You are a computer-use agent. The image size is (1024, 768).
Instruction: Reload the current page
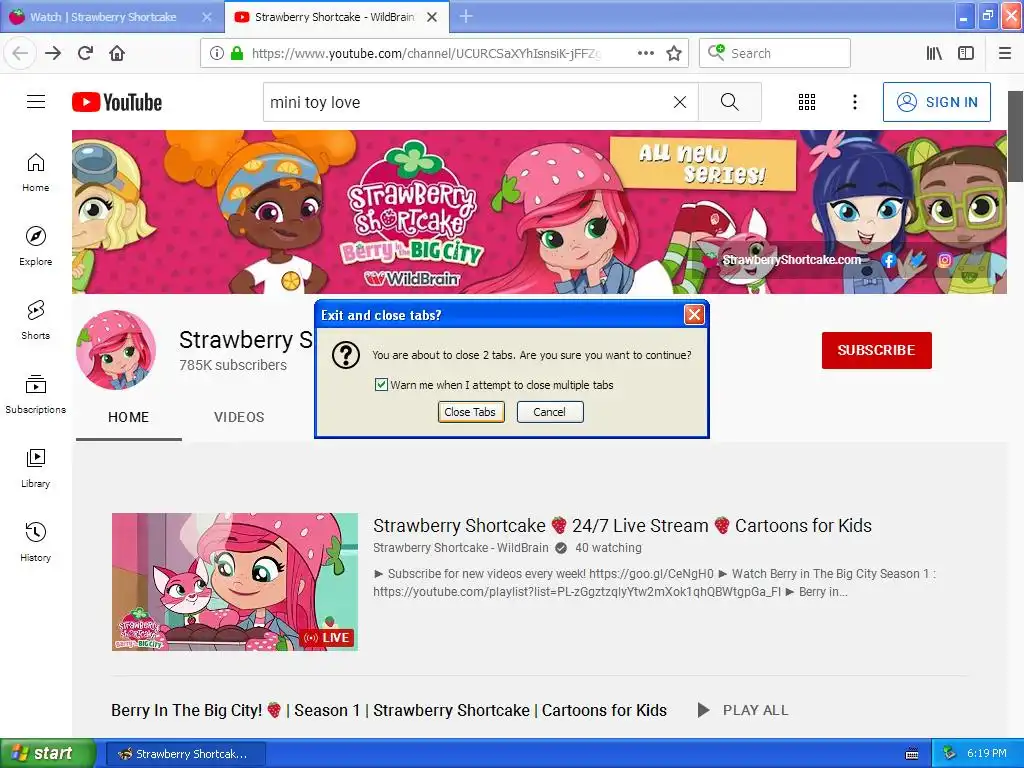click(x=85, y=53)
